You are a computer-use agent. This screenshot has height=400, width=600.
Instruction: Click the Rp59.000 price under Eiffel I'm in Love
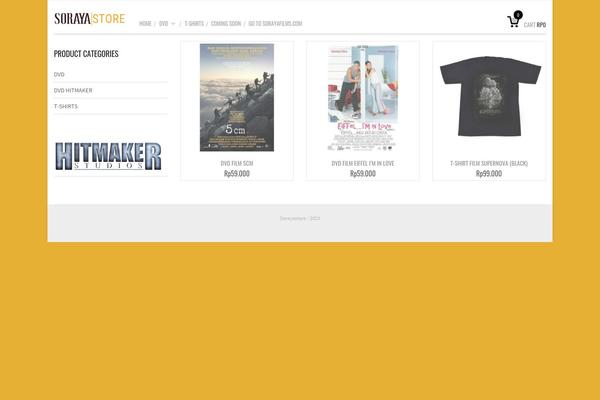(363, 174)
